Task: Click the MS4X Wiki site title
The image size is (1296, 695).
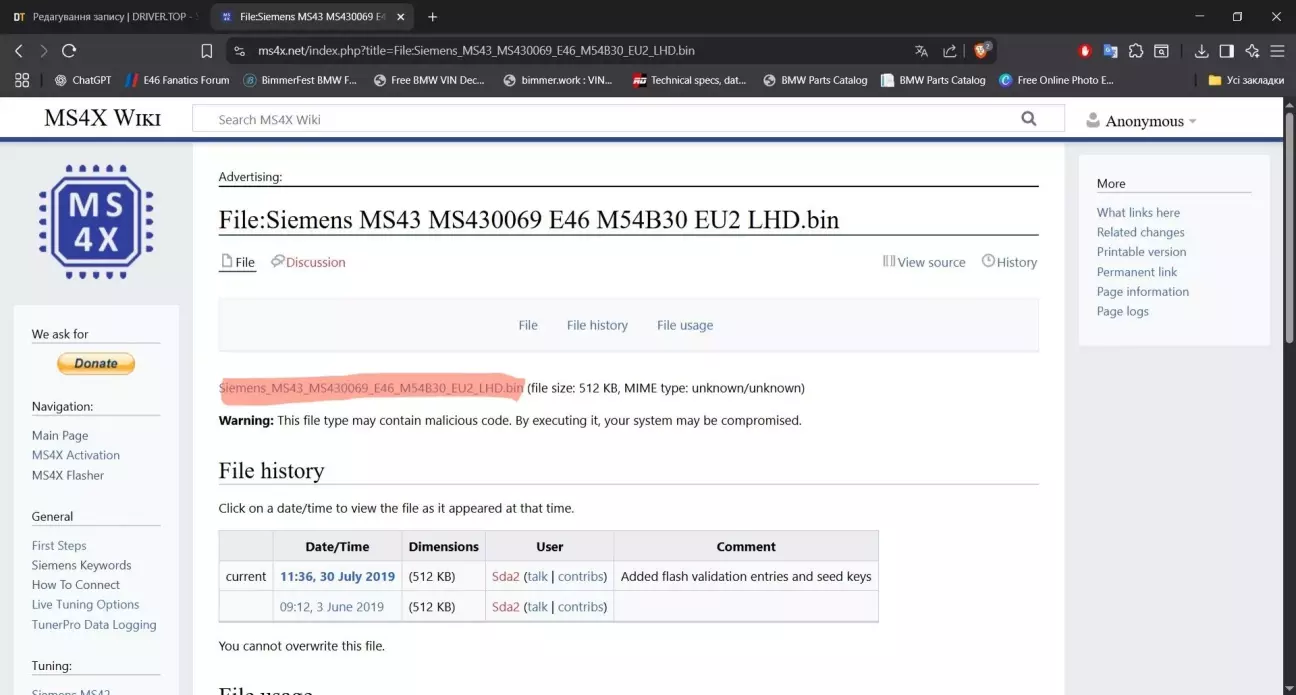Action: (102, 118)
